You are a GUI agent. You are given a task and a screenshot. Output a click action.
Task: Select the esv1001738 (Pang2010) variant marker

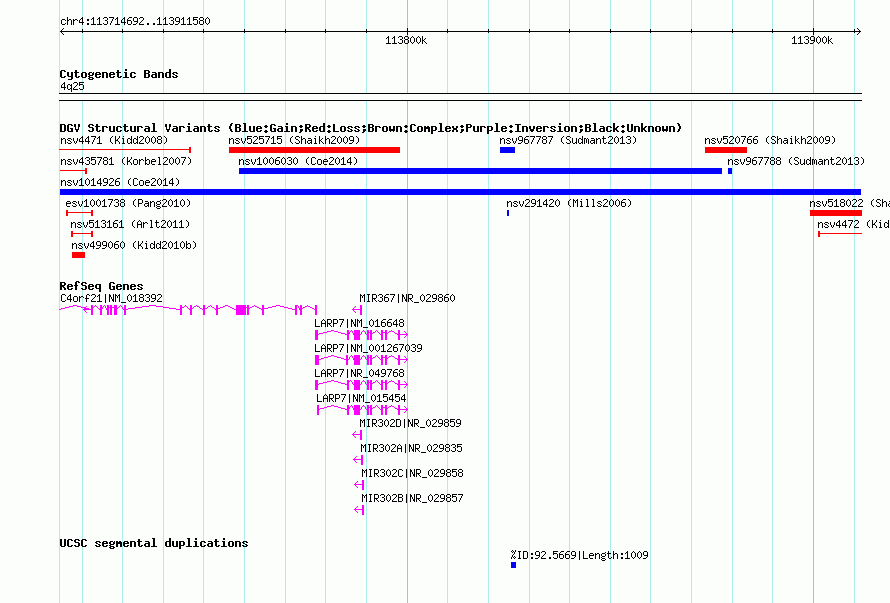79,213
